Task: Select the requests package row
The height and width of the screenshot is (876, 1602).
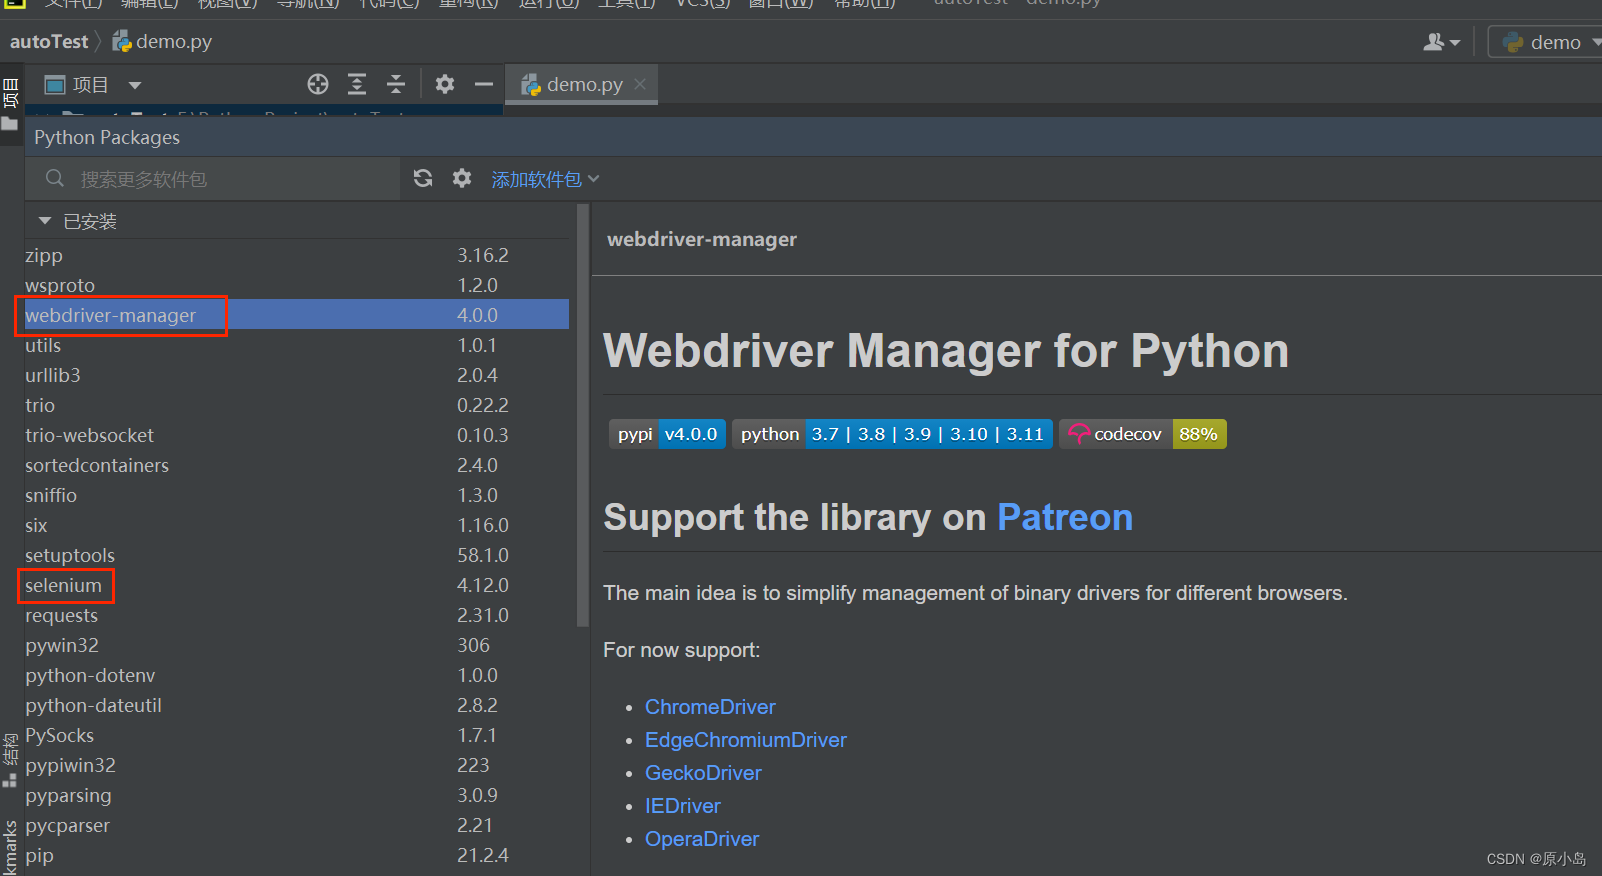Action: [297, 615]
